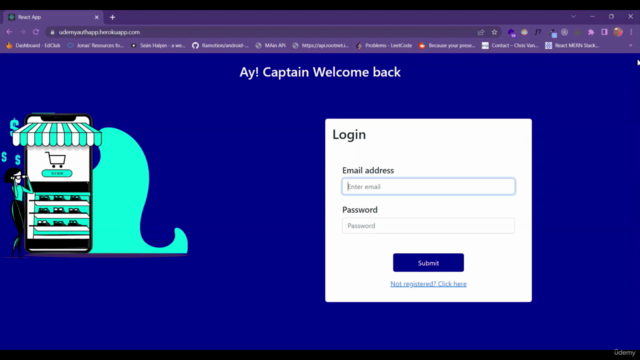Open Dashboard - EdClub bookmark
This screenshot has width=640, height=360.
33,45
